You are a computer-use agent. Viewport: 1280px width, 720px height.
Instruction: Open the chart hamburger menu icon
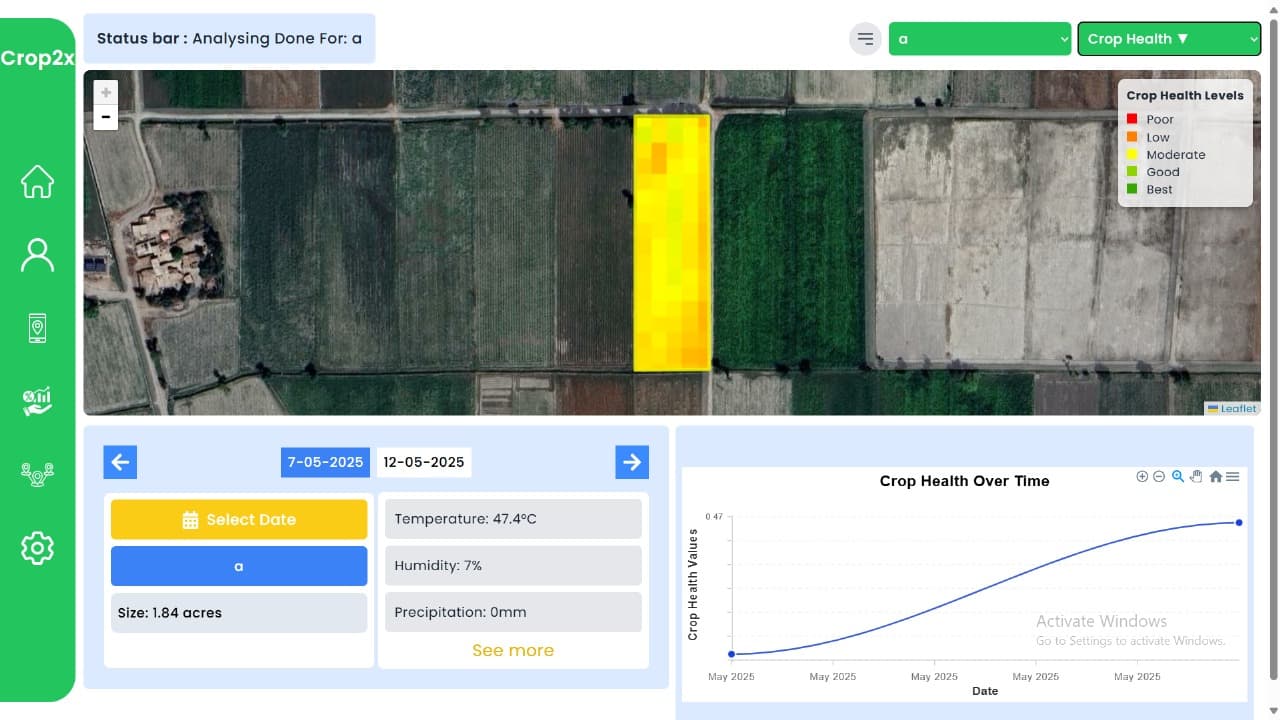[1233, 477]
